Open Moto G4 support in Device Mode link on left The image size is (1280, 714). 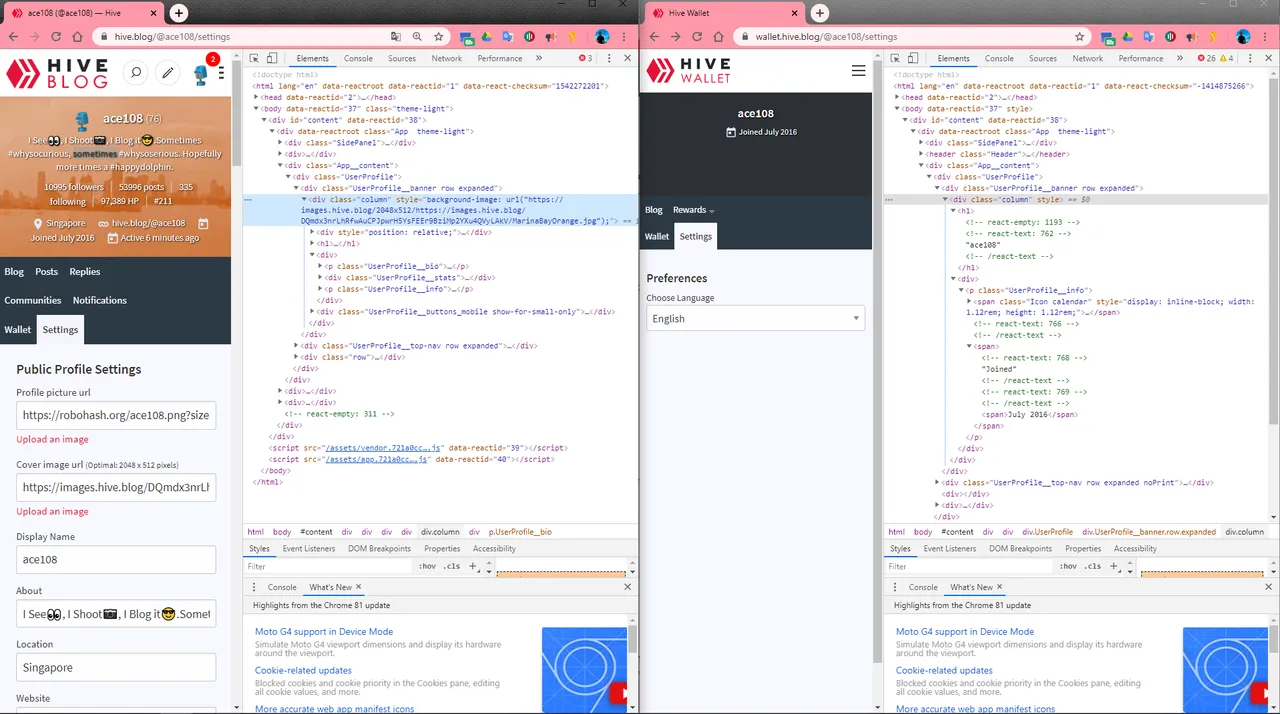pos(324,631)
